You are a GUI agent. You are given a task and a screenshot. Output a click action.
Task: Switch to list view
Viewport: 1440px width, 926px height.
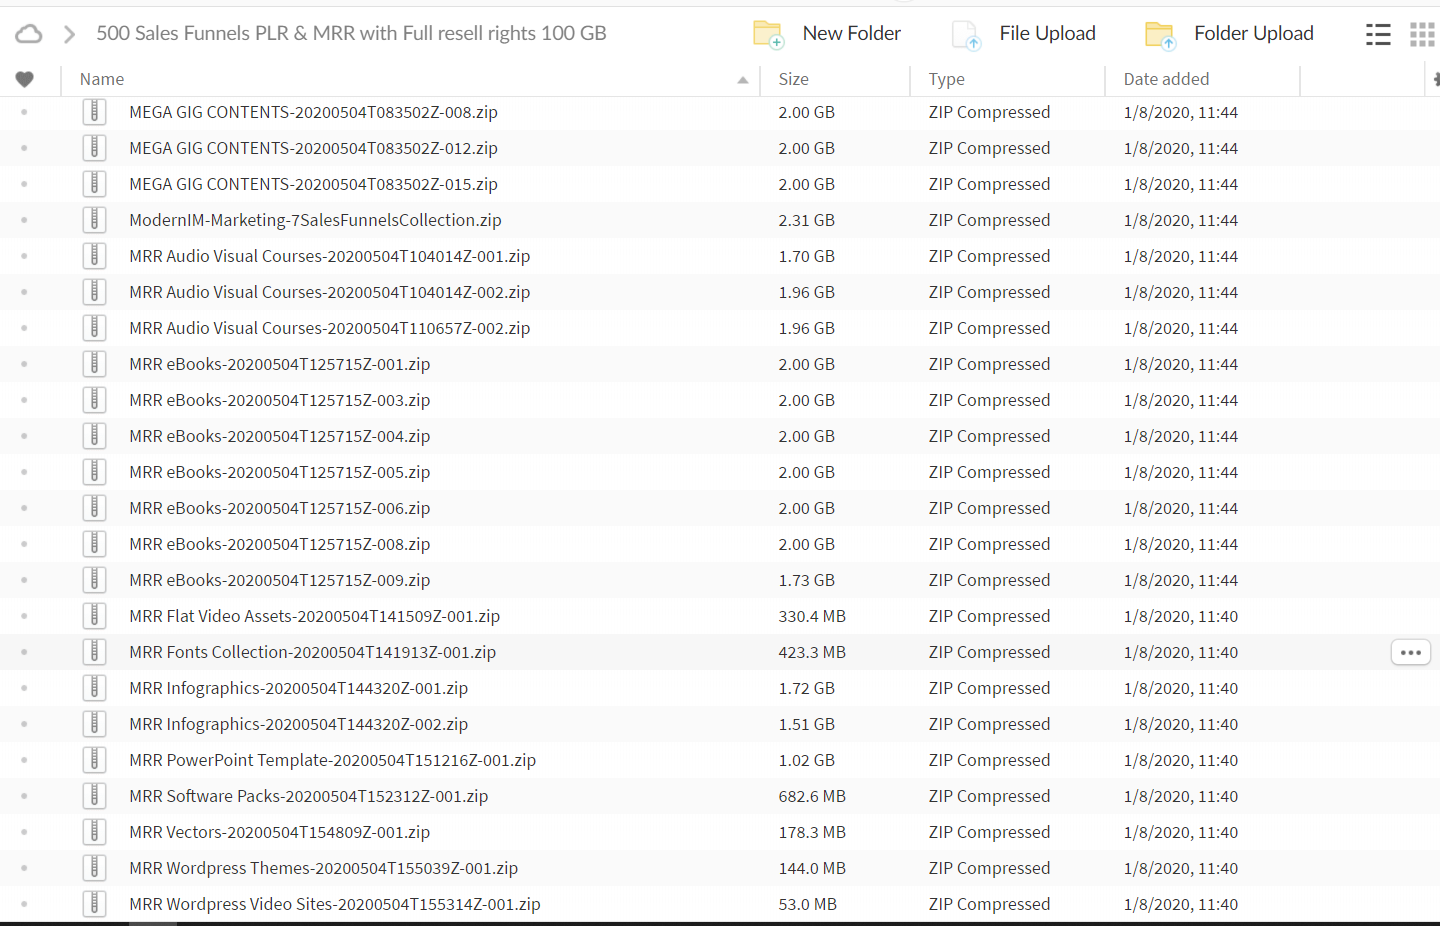(1378, 35)
